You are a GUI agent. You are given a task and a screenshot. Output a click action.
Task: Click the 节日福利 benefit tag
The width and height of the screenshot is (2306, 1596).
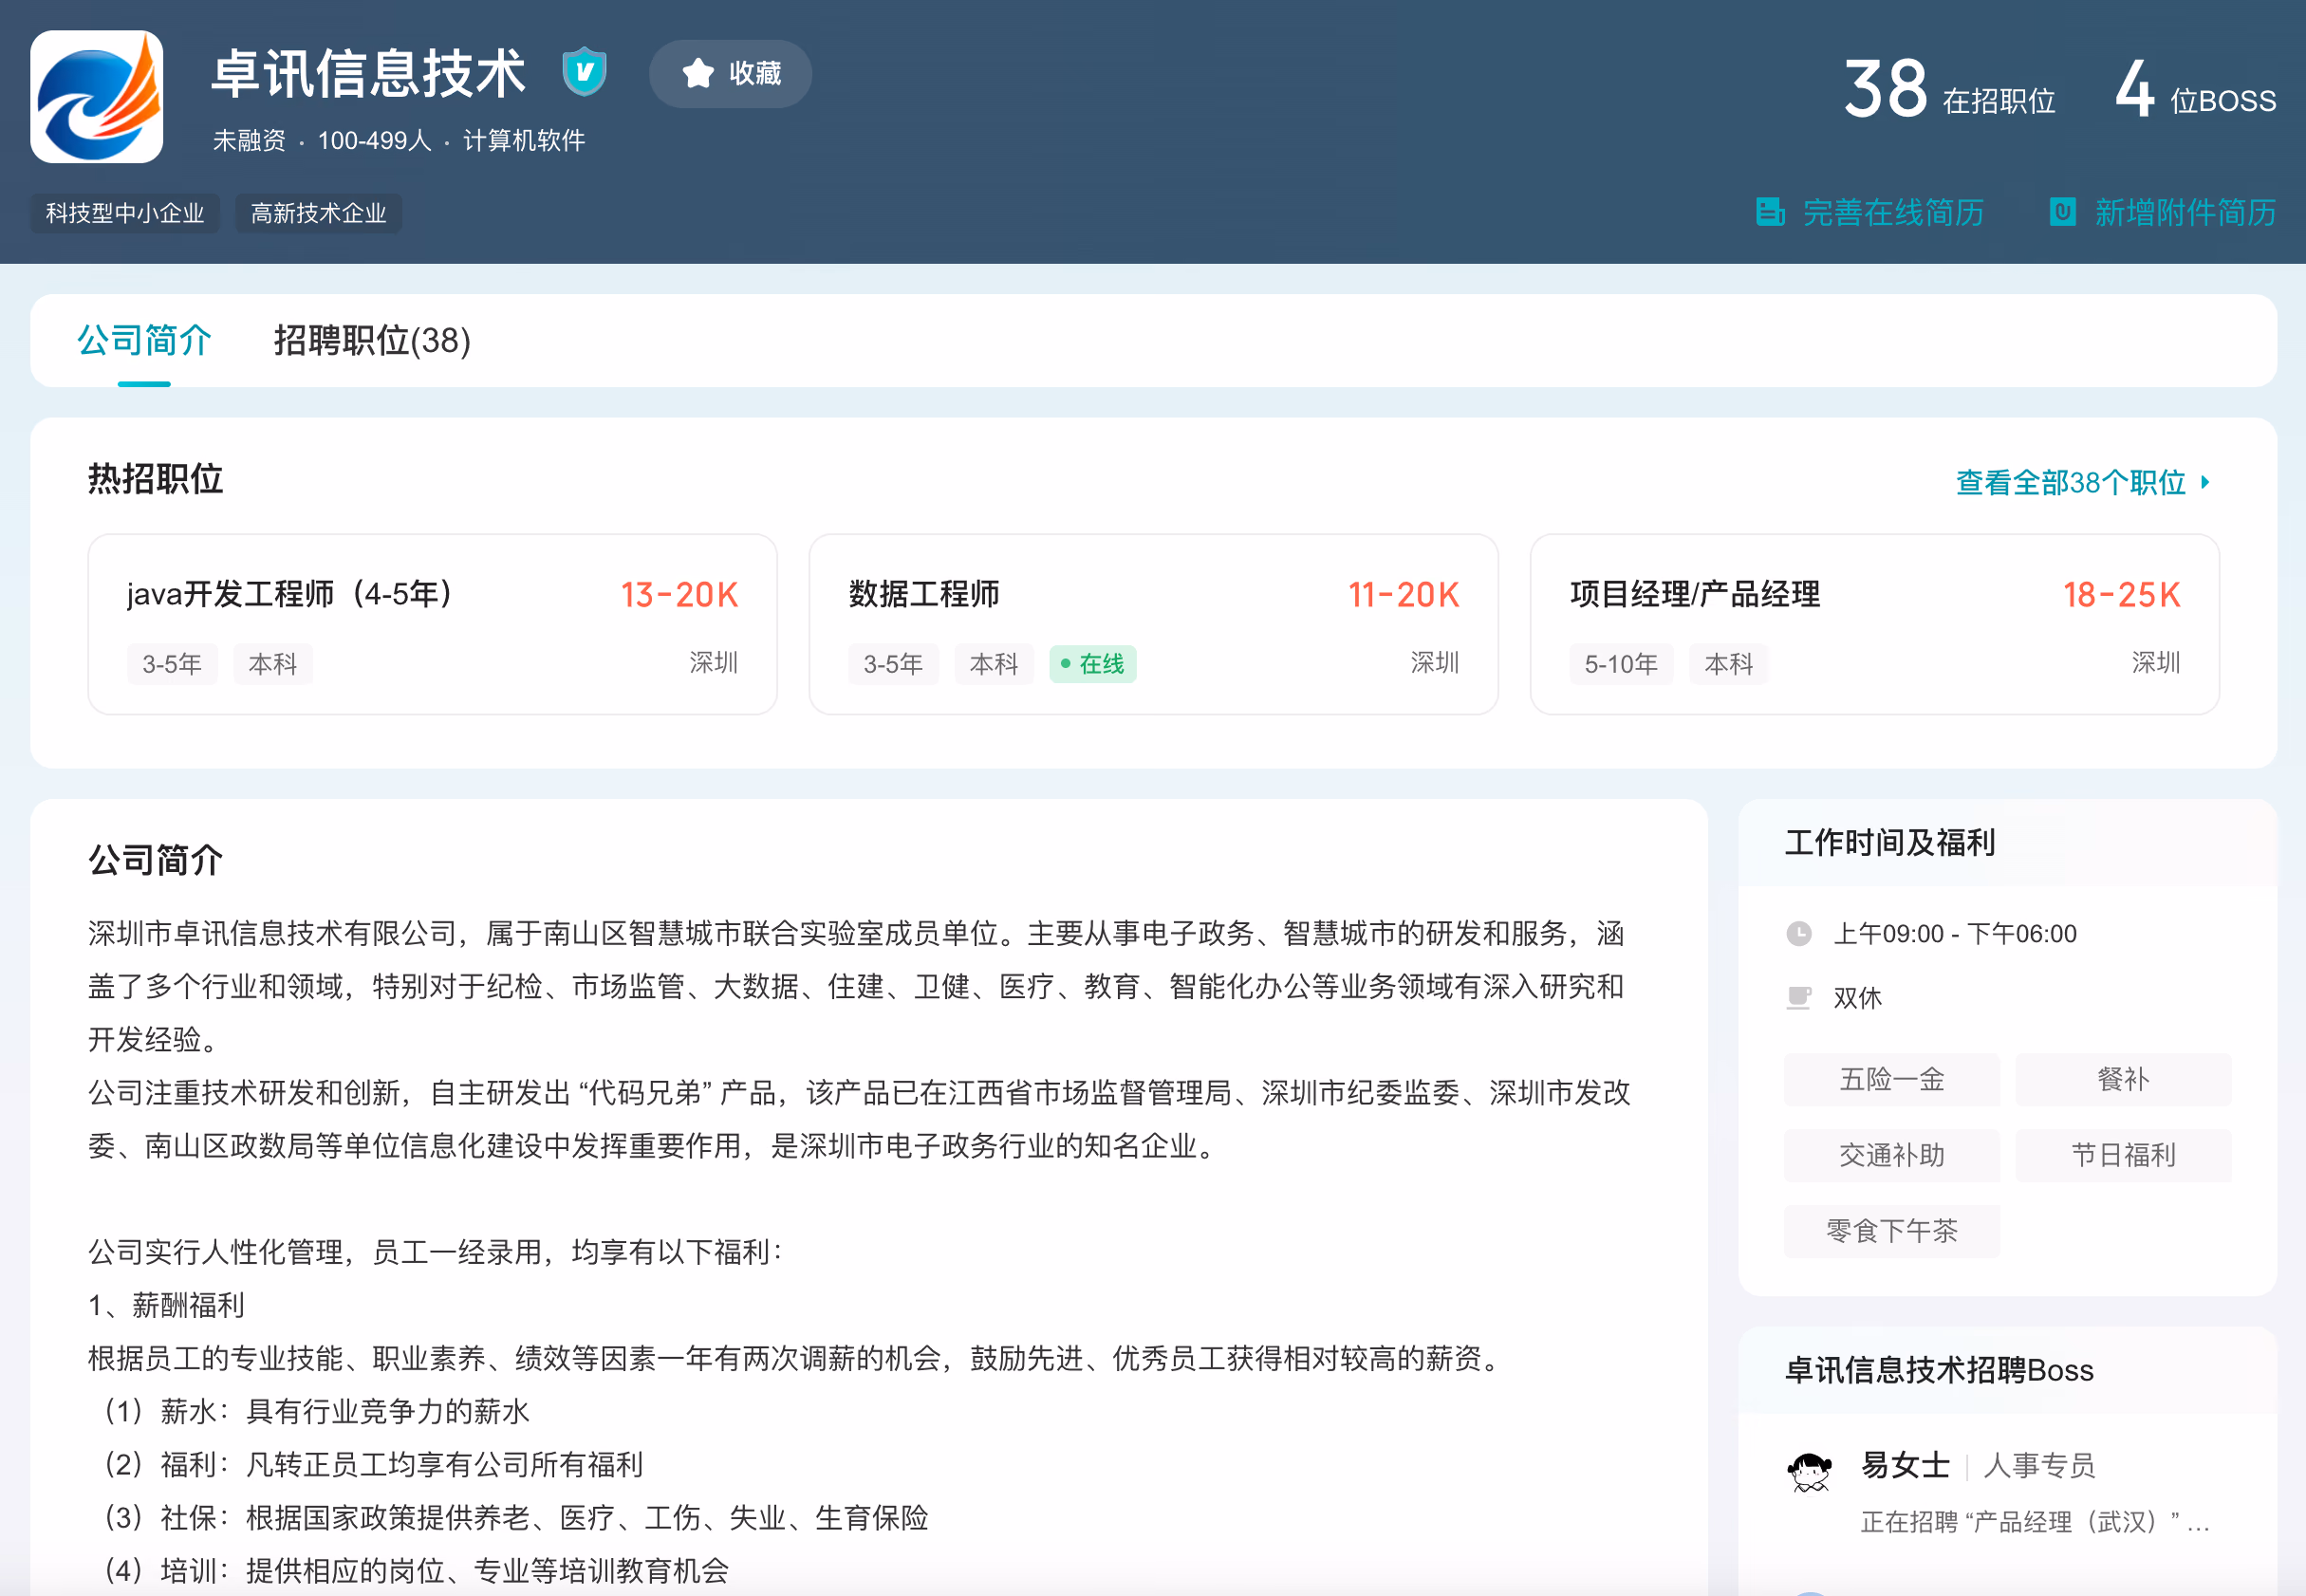(2123, 1155)
